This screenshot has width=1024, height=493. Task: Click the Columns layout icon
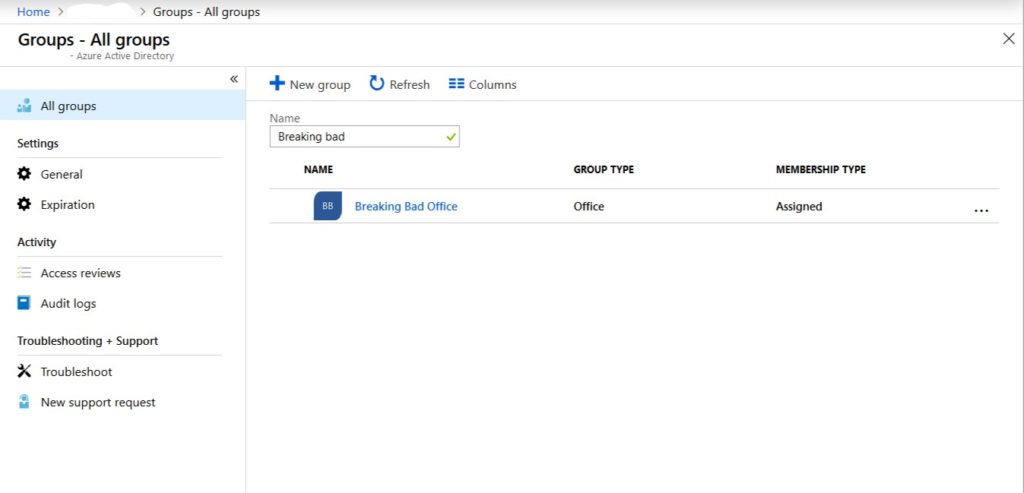point(456,84)
